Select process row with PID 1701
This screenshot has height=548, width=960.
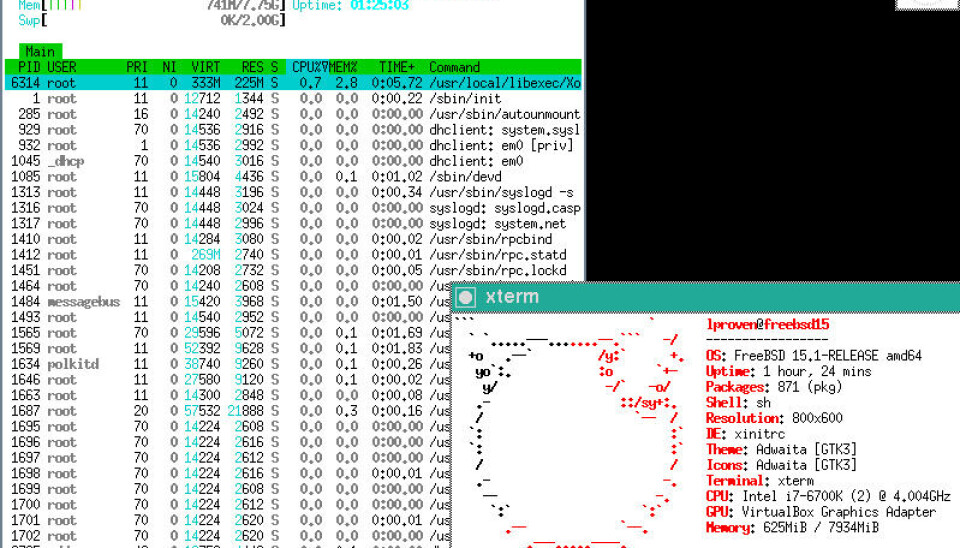(228, 520)
